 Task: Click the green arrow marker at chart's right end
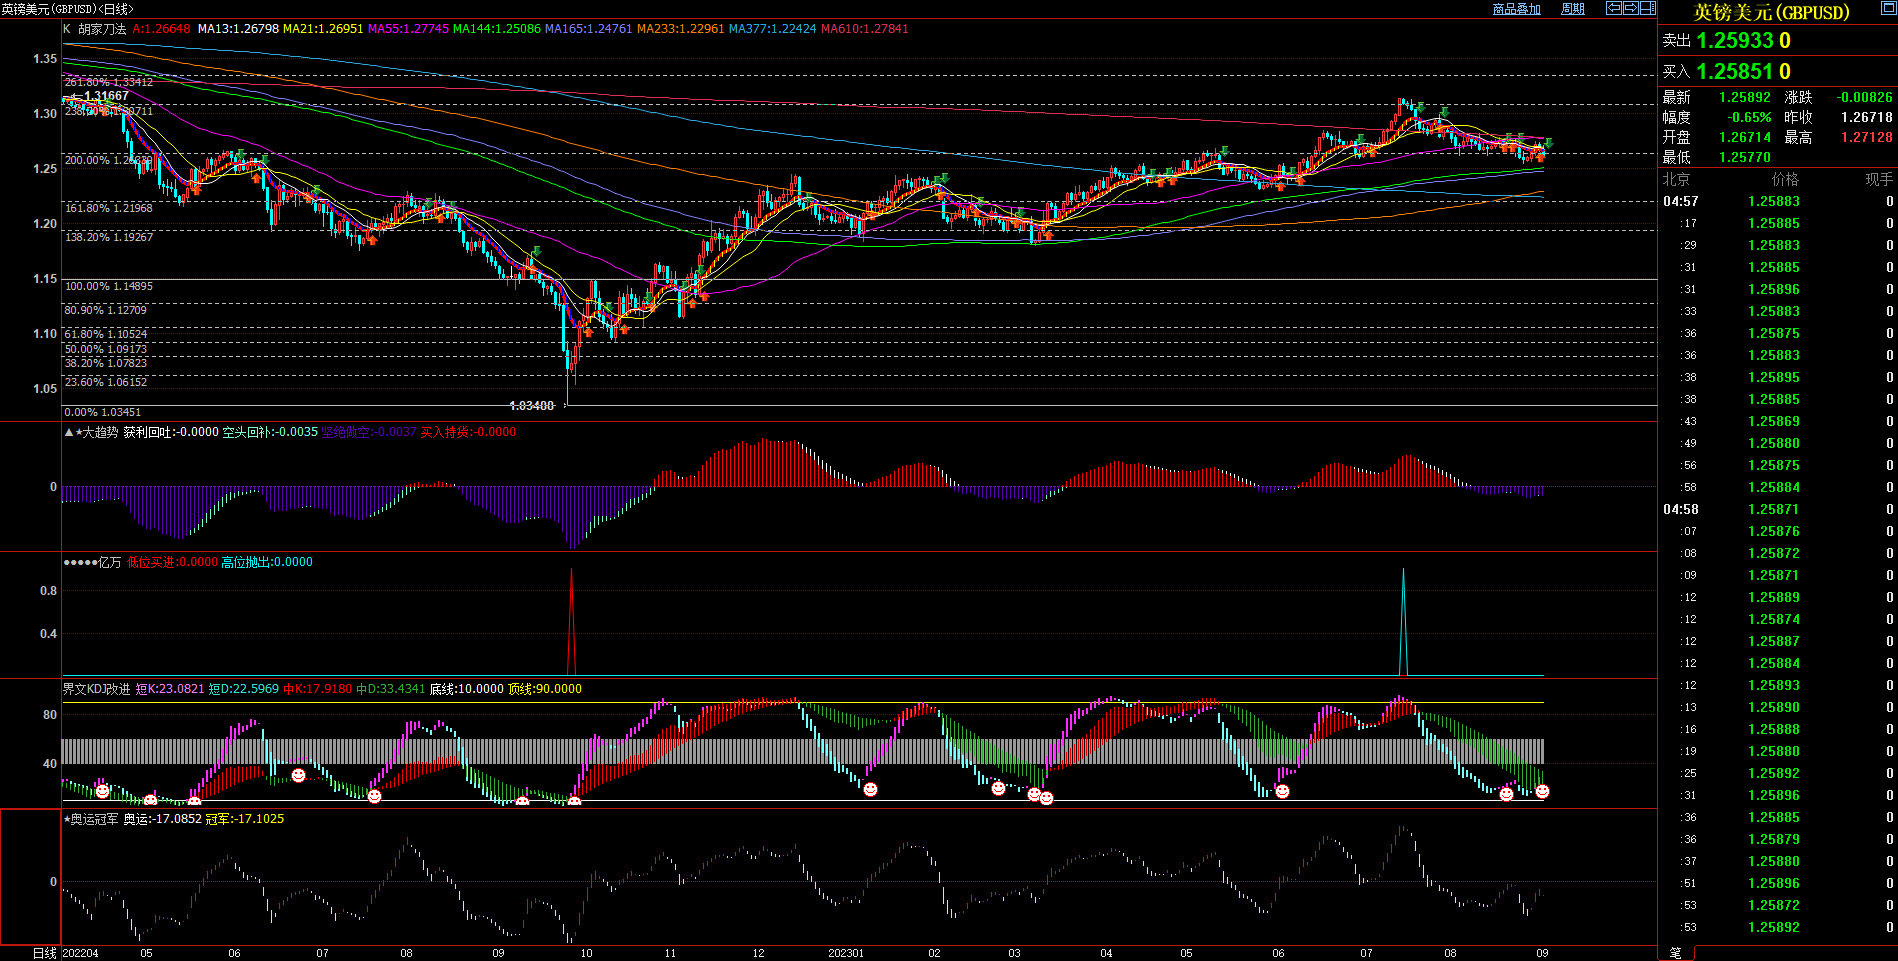click(1548, 143)
